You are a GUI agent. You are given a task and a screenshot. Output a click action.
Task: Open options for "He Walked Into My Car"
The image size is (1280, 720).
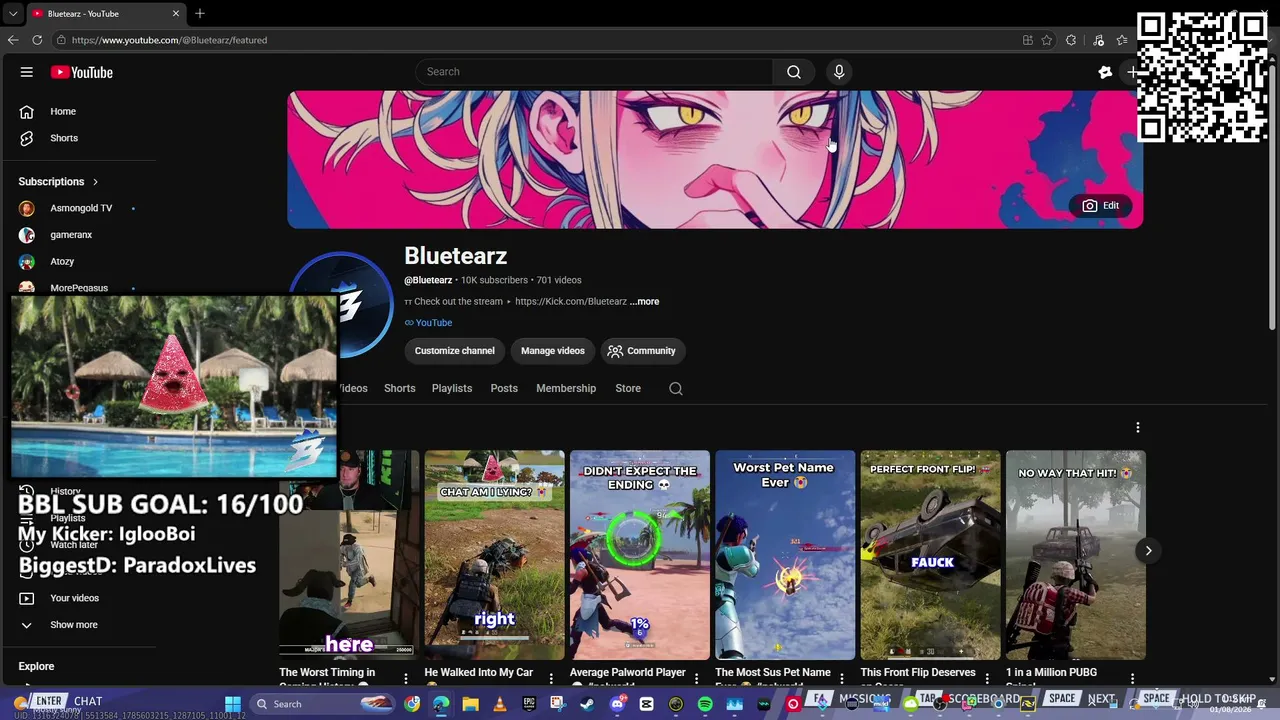(x=551, y=678)
